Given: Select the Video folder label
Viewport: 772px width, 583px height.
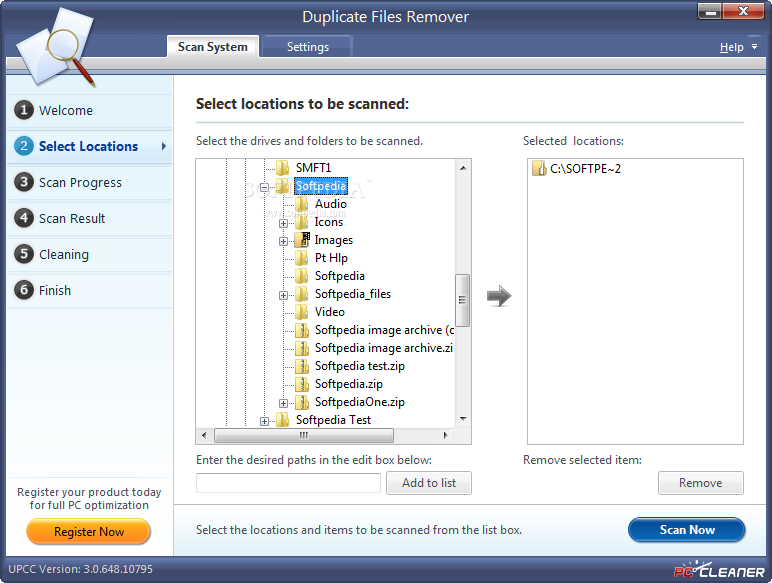Looking at the screenshot, I should click(x=329, y=312).
